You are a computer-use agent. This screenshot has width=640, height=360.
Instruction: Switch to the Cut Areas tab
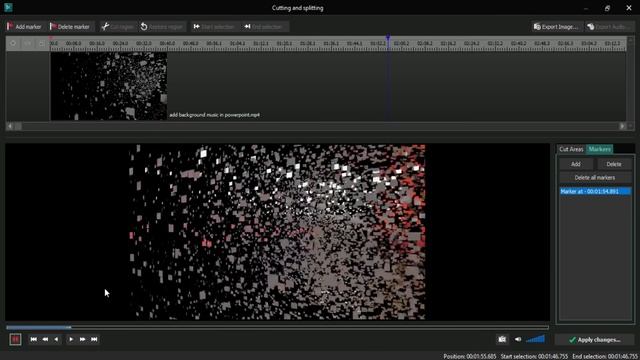(571, 149)
